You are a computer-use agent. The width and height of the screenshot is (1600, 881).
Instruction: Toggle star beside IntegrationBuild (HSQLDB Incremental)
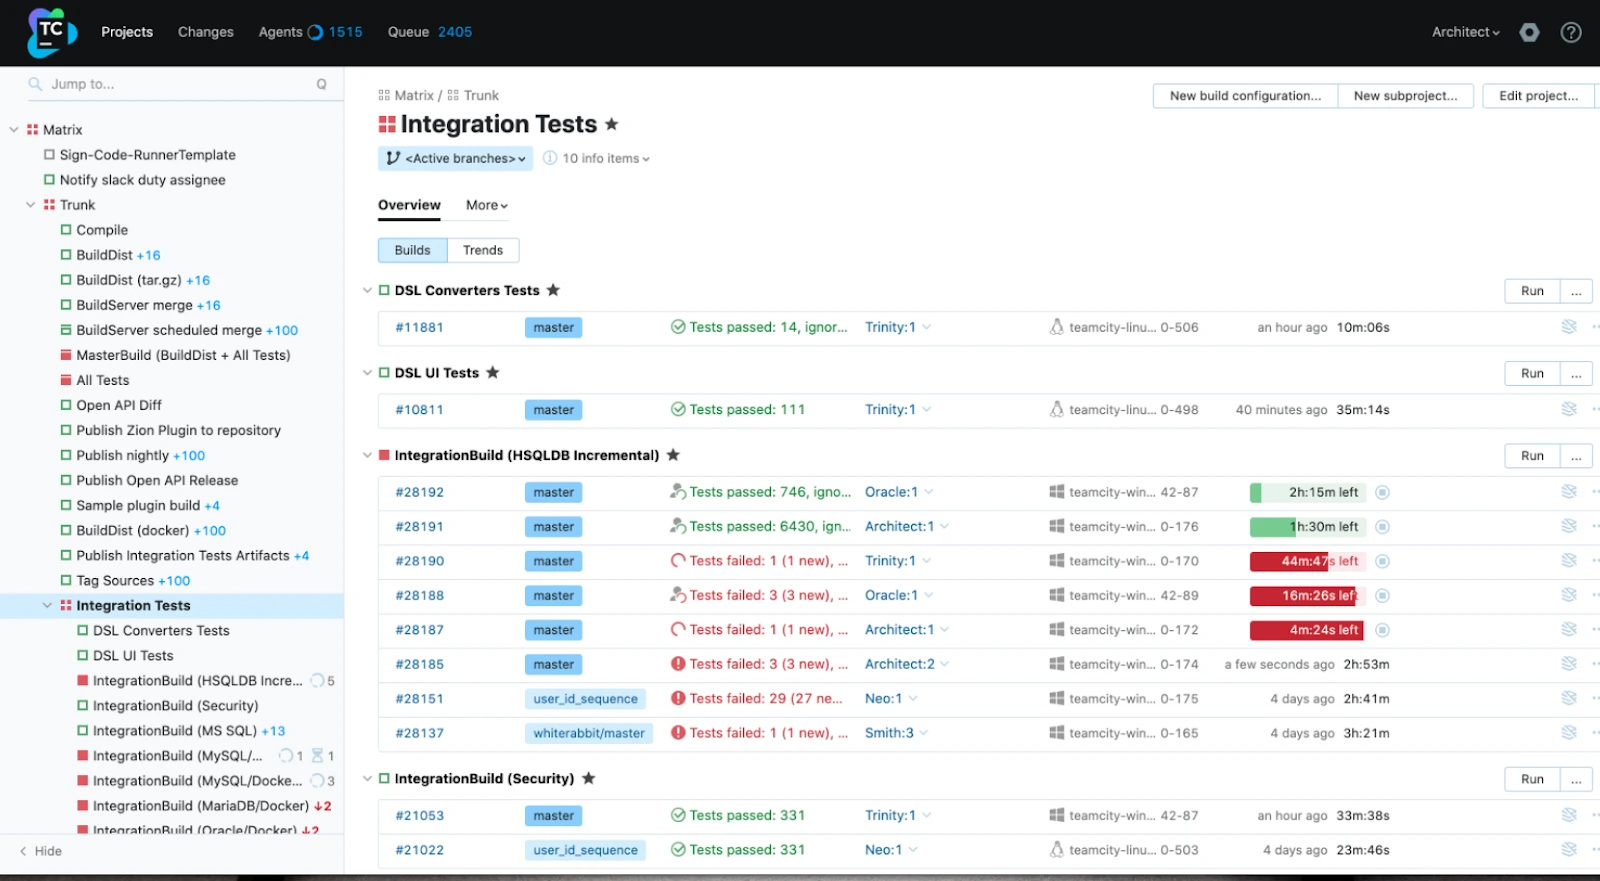click(x=673, y=455)
